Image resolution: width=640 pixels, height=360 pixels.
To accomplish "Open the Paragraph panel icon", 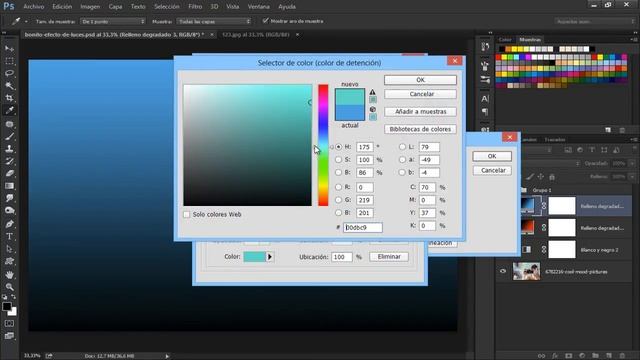I will pyautogui.click(x=485, y=111).
